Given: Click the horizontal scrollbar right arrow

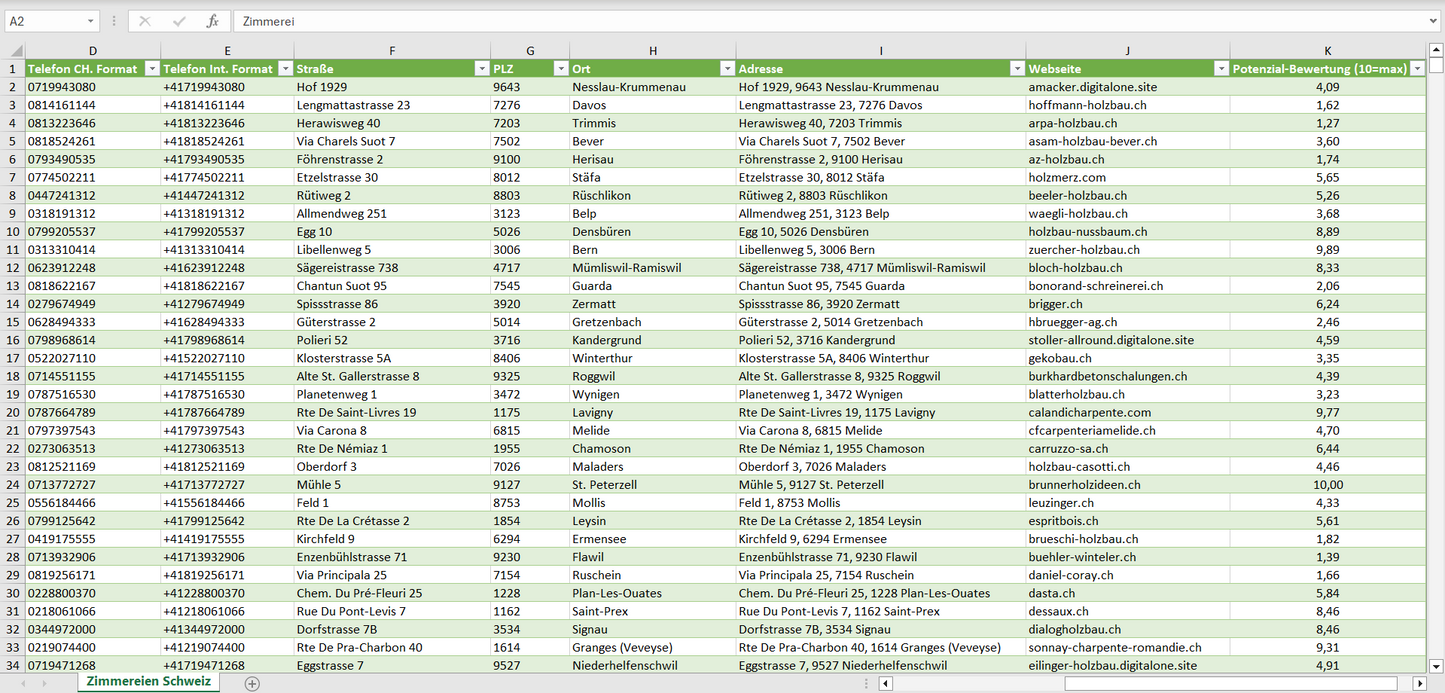Looking at the screenshot, I should coord(1419,684).
